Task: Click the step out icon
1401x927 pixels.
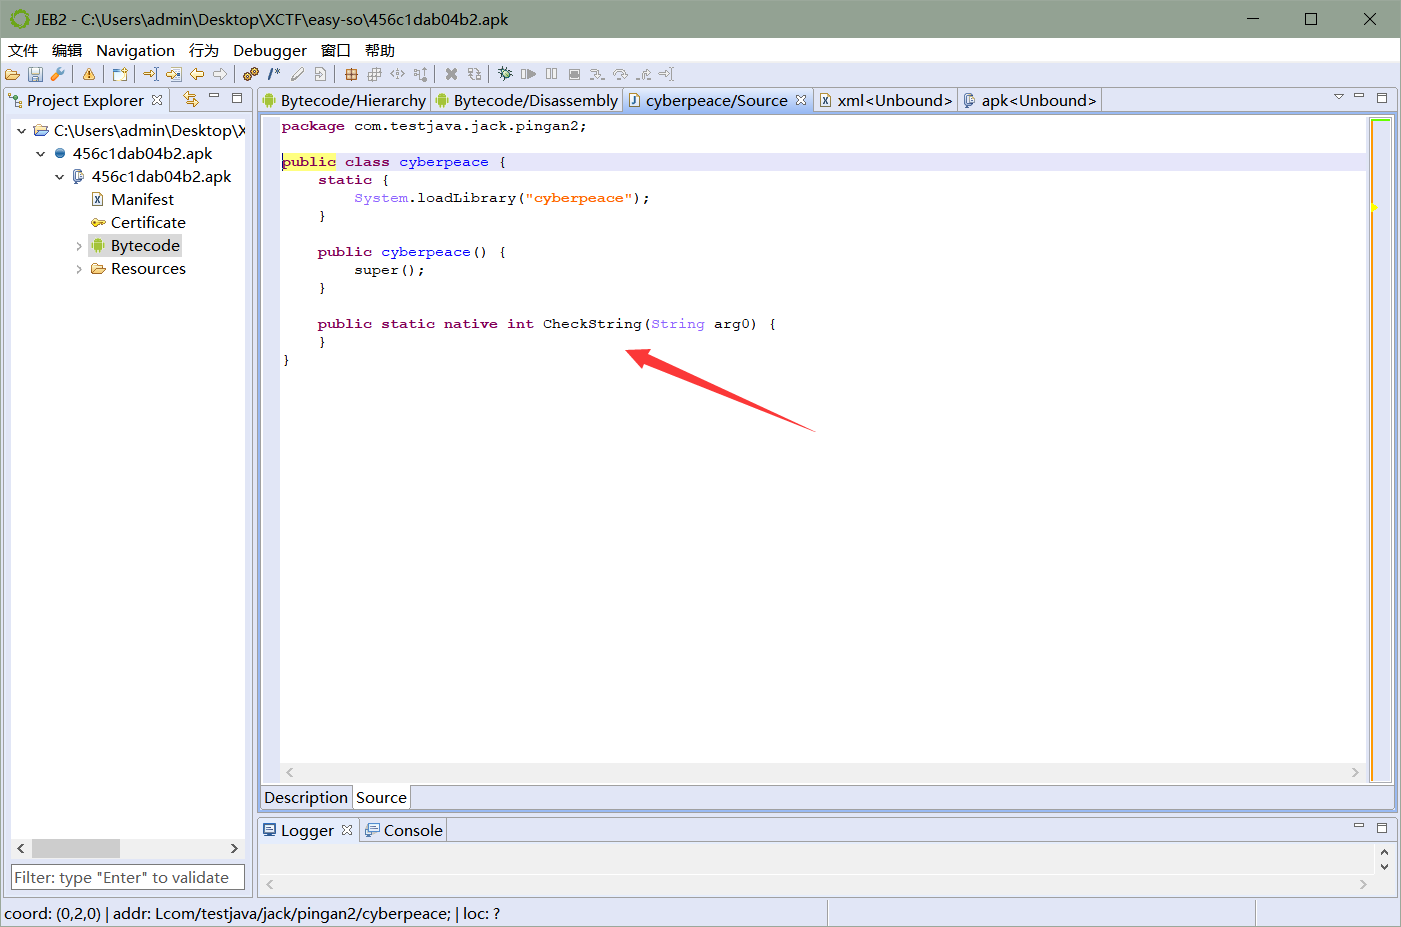Action: 643,74
